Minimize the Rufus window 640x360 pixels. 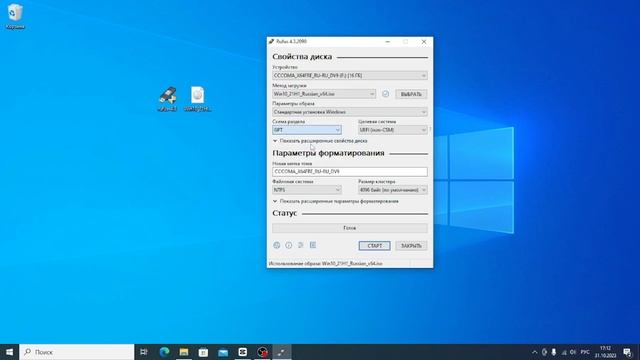pos(388,42)
